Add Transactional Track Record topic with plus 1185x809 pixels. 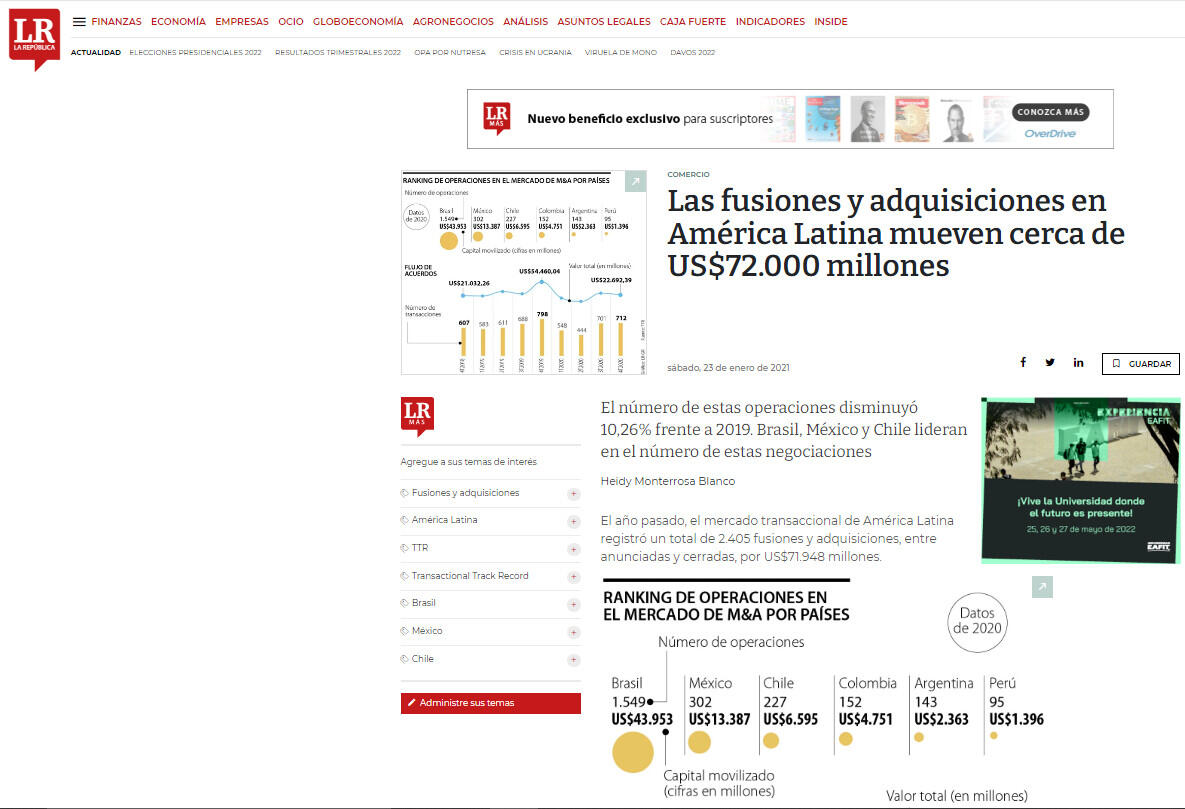(574, 577)
